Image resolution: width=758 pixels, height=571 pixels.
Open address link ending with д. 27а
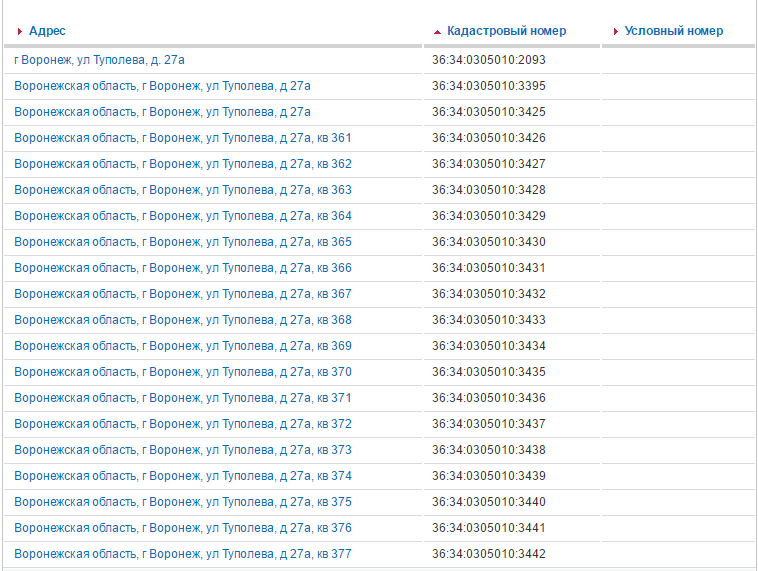99,60
